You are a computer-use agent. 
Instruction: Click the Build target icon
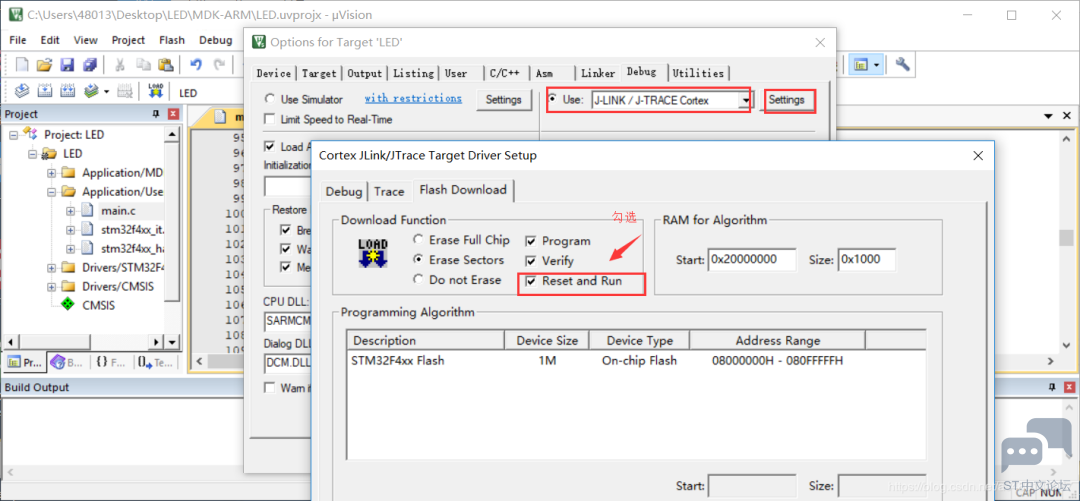click(x=45, y=91)
